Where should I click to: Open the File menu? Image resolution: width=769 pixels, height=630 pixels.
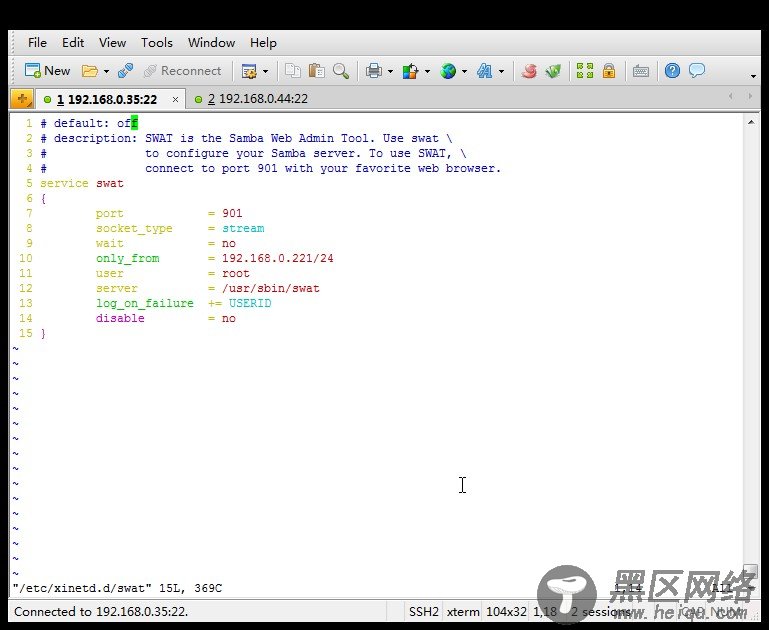click(37, 43)
